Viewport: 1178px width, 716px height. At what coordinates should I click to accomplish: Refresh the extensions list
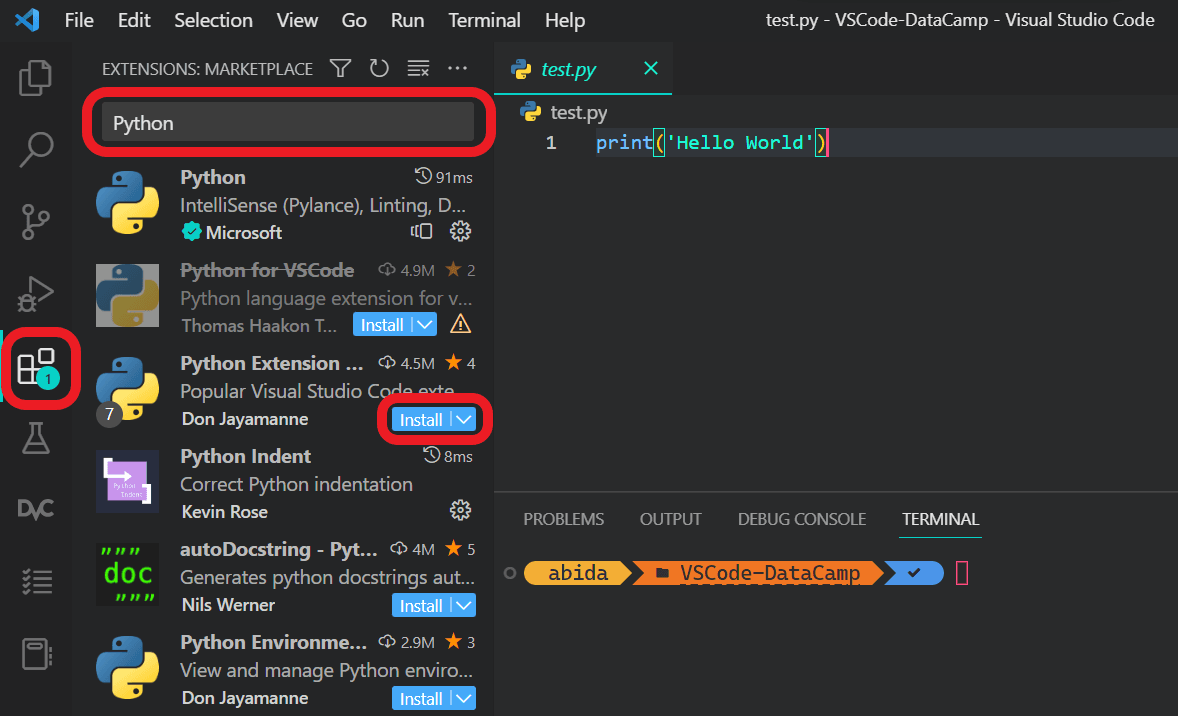click(379, 68)
